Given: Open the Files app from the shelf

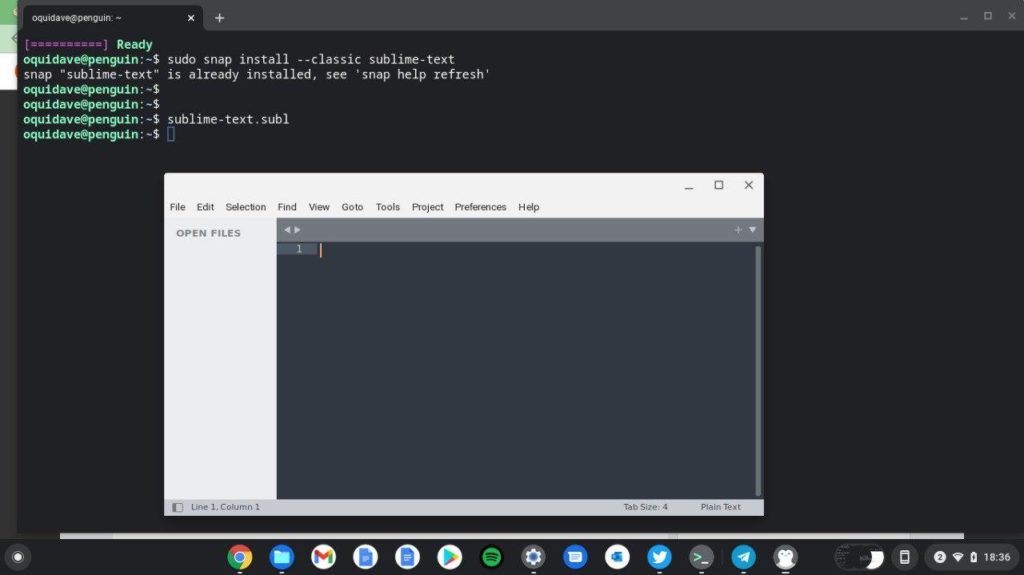Looking at the screenshot, I should [x=281, y=557].
